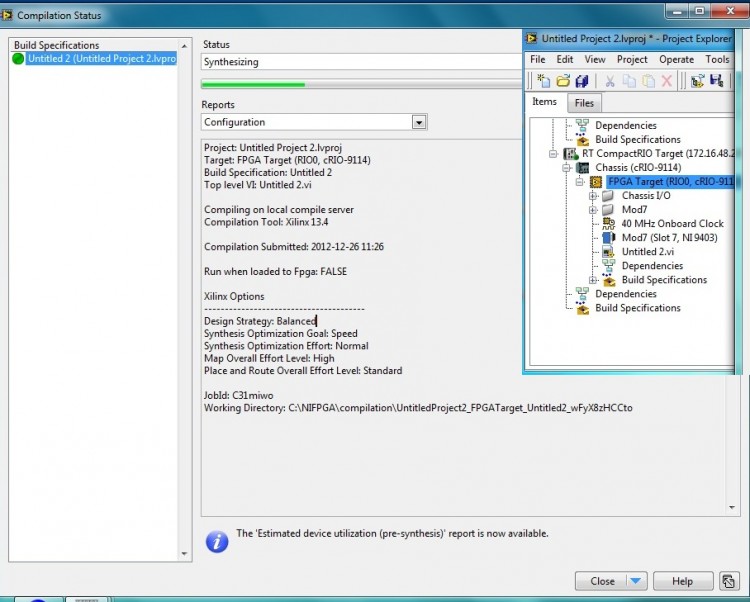Screen dimensions: 750x602
Task: Click the blue information icon
Action: (217, 542)
